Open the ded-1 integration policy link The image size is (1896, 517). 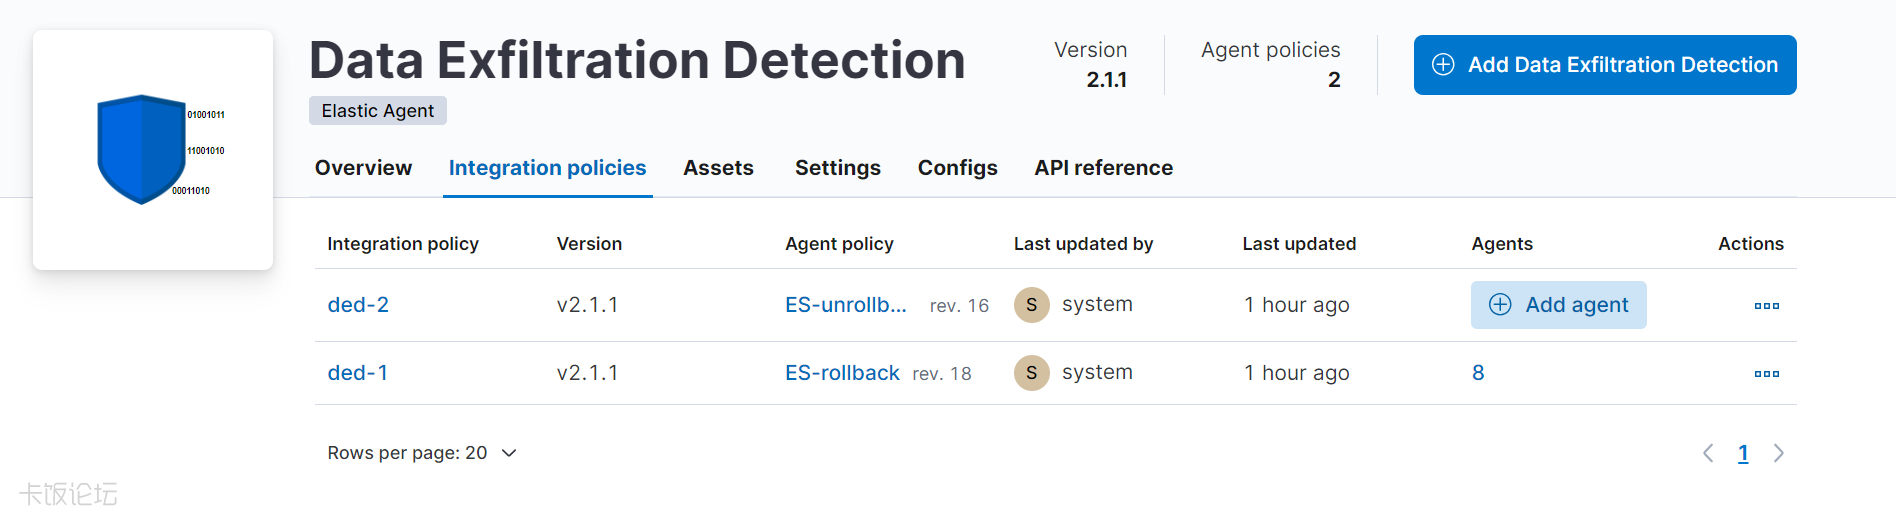(357, 373)
